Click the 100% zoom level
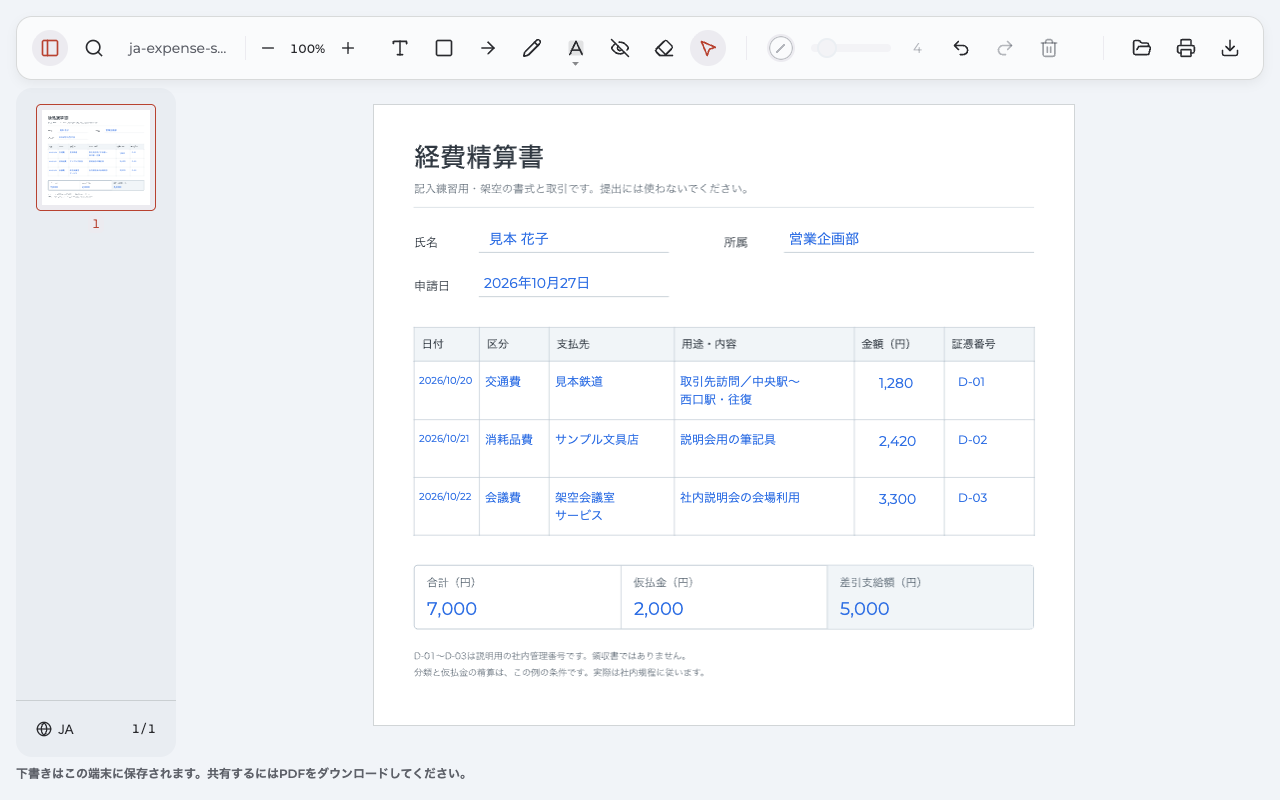Viewport: 1280px width, 800px height. [308, 48]
